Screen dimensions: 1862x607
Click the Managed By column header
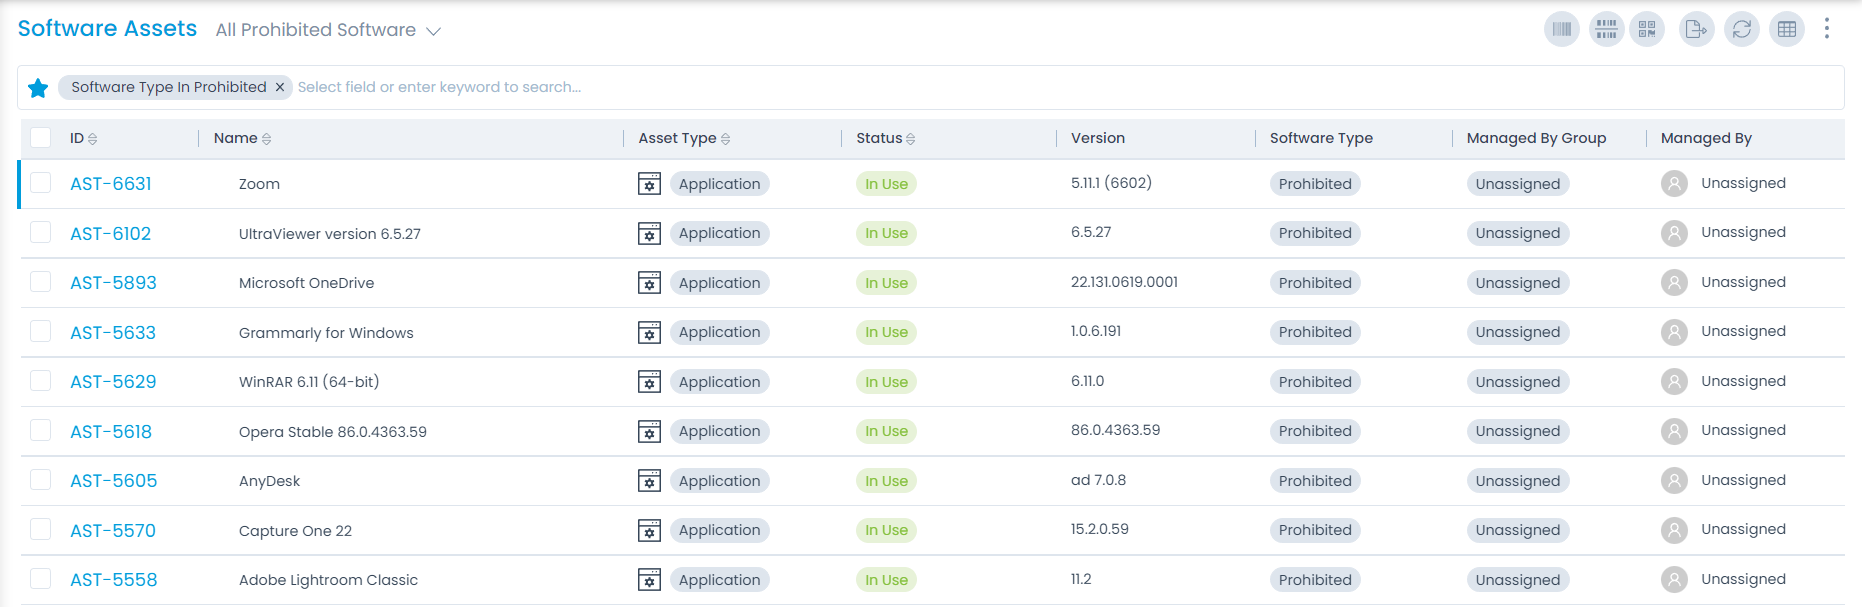[1706, 138]
